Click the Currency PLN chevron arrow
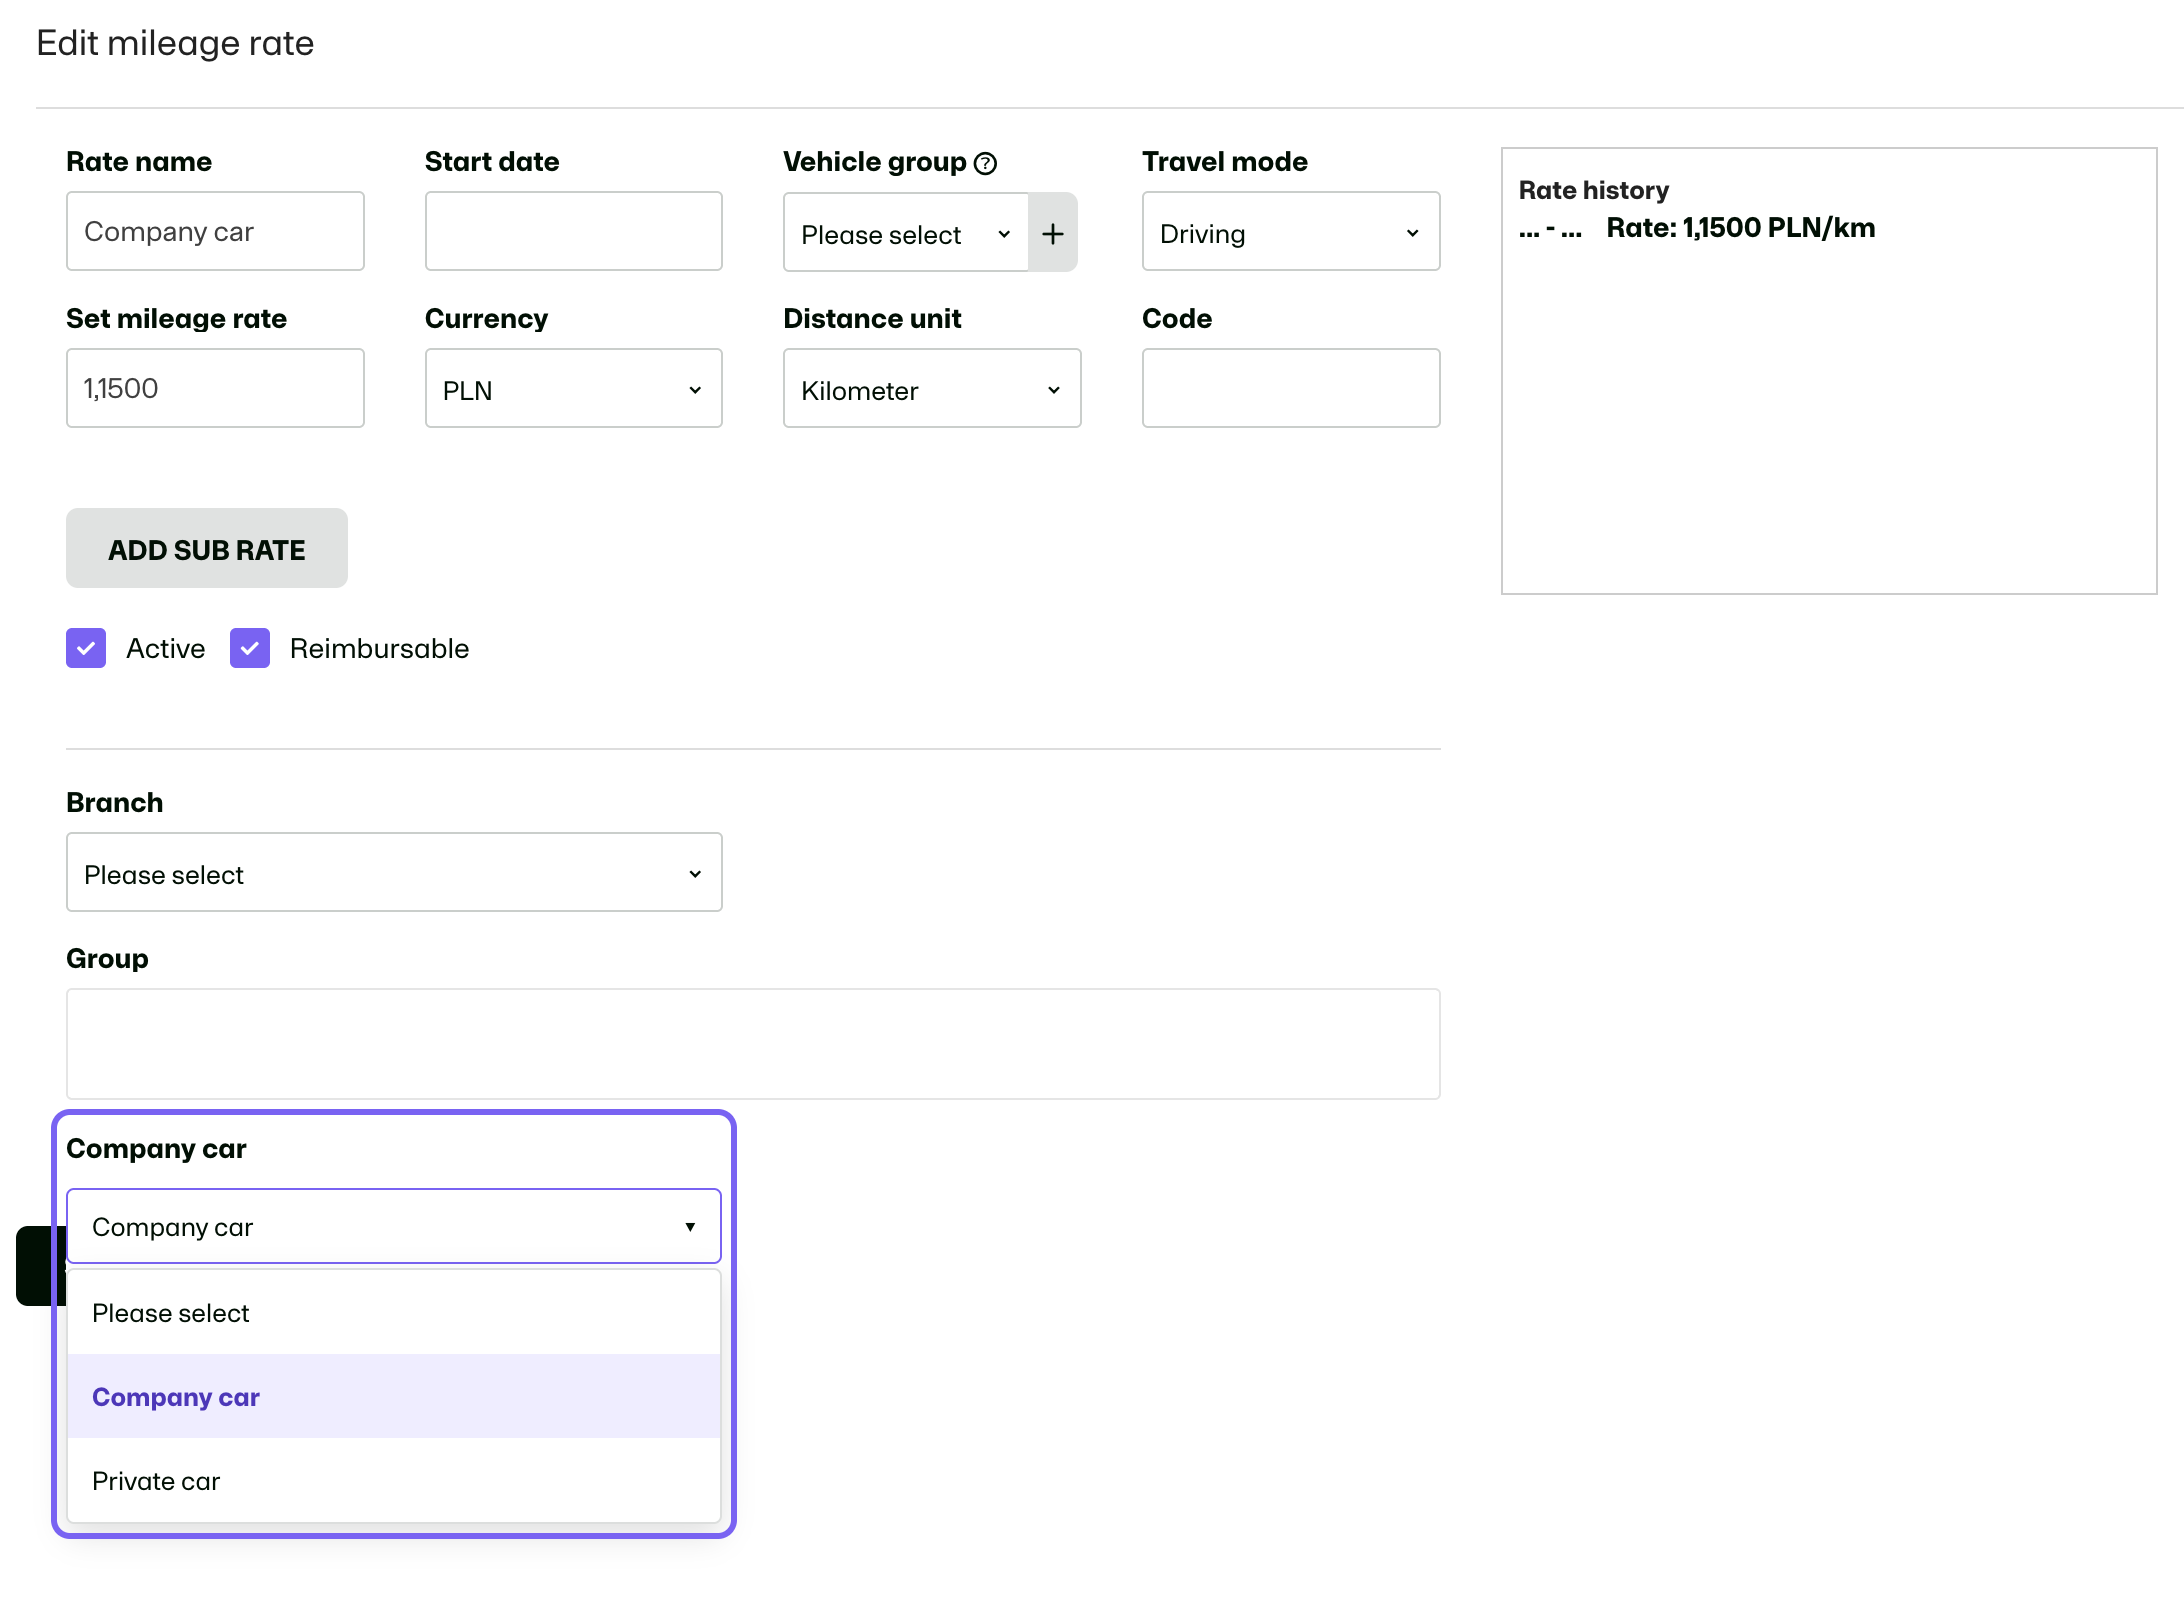 [695, 390]
